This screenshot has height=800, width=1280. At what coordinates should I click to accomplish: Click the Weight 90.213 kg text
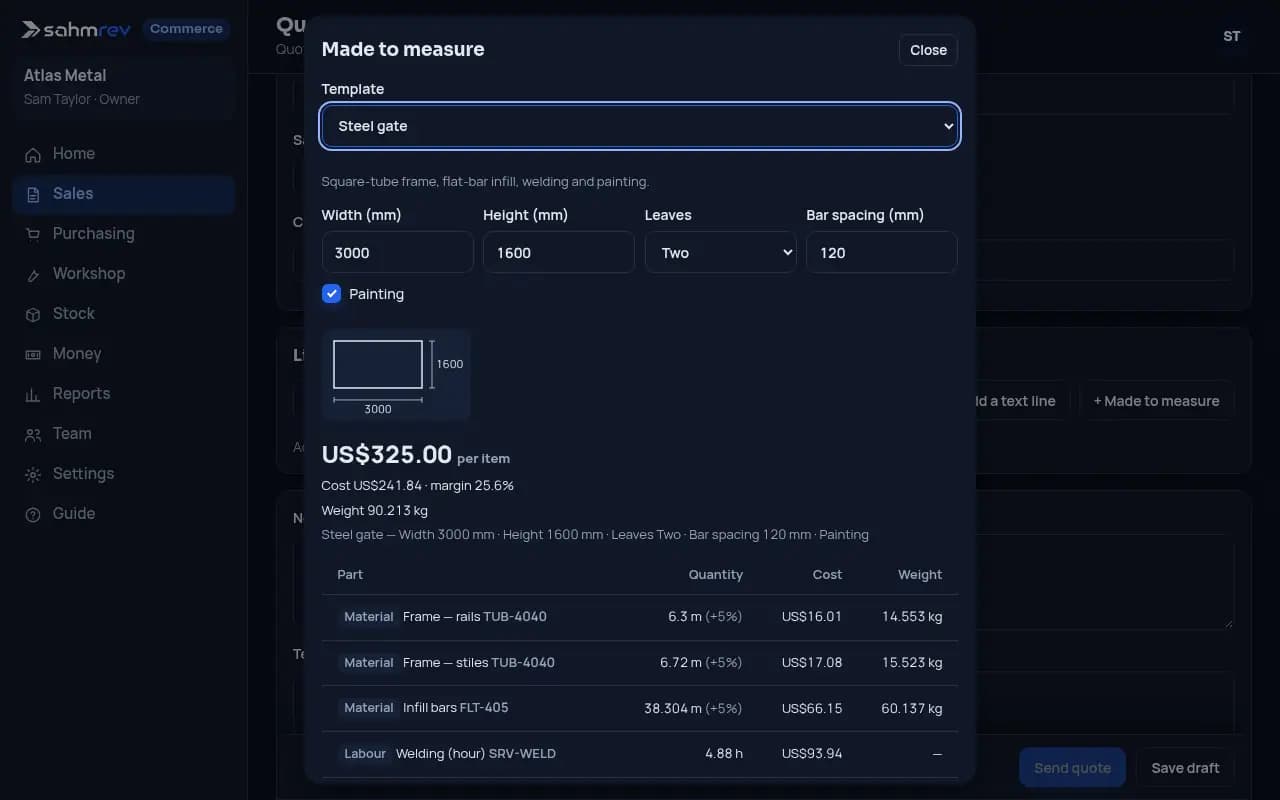375,511
